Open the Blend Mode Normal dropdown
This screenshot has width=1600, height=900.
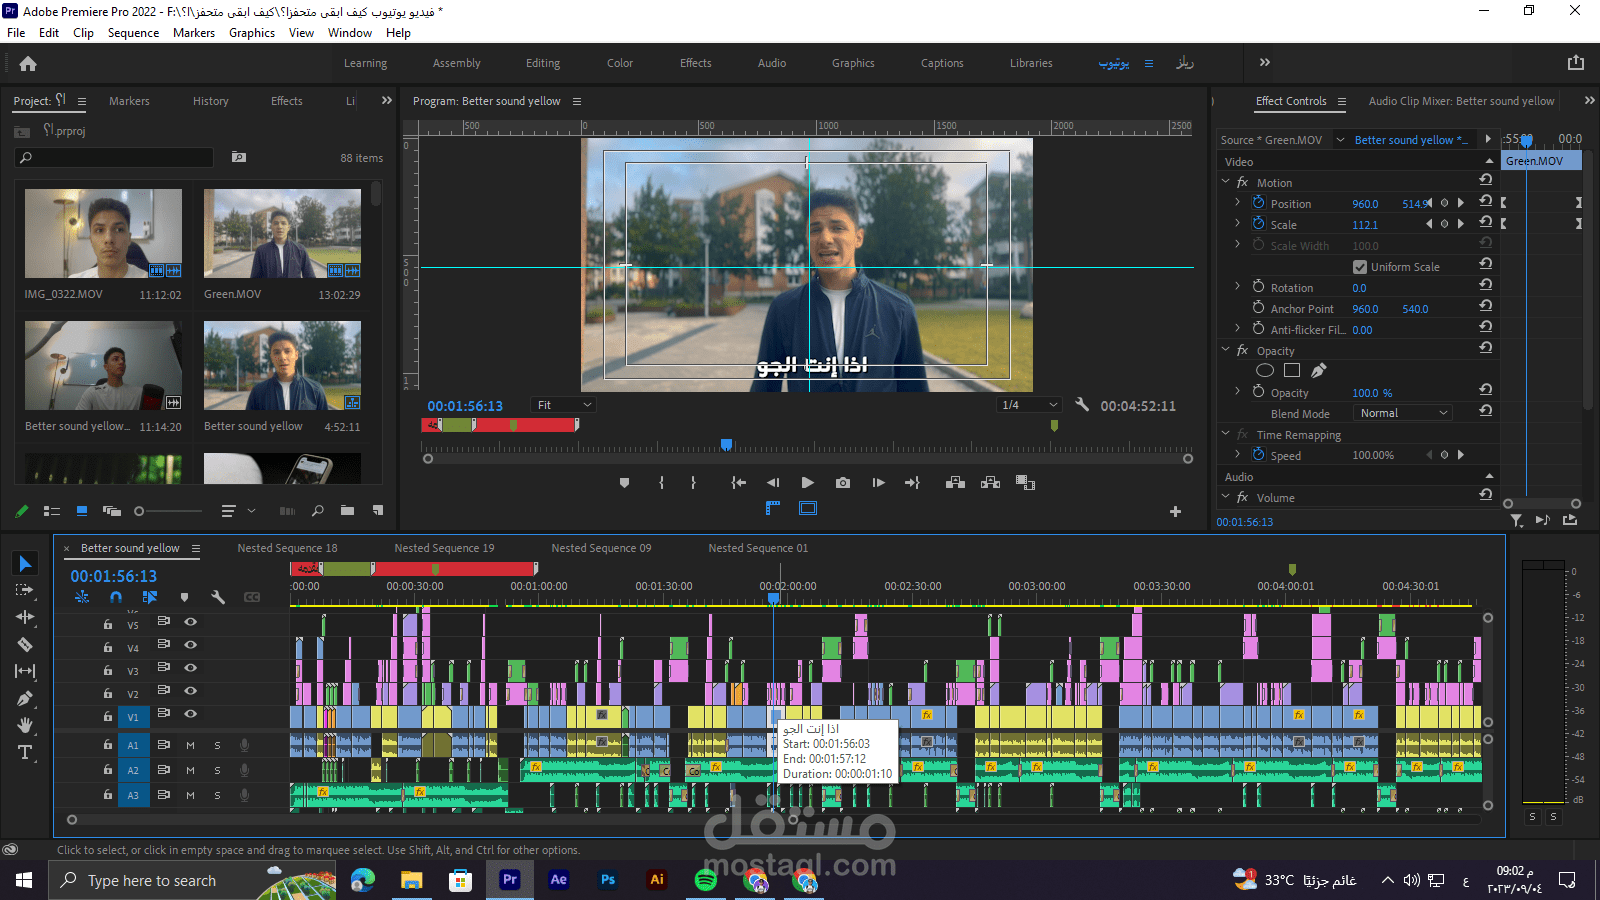pyautogui.click(x=1403, y=413)
